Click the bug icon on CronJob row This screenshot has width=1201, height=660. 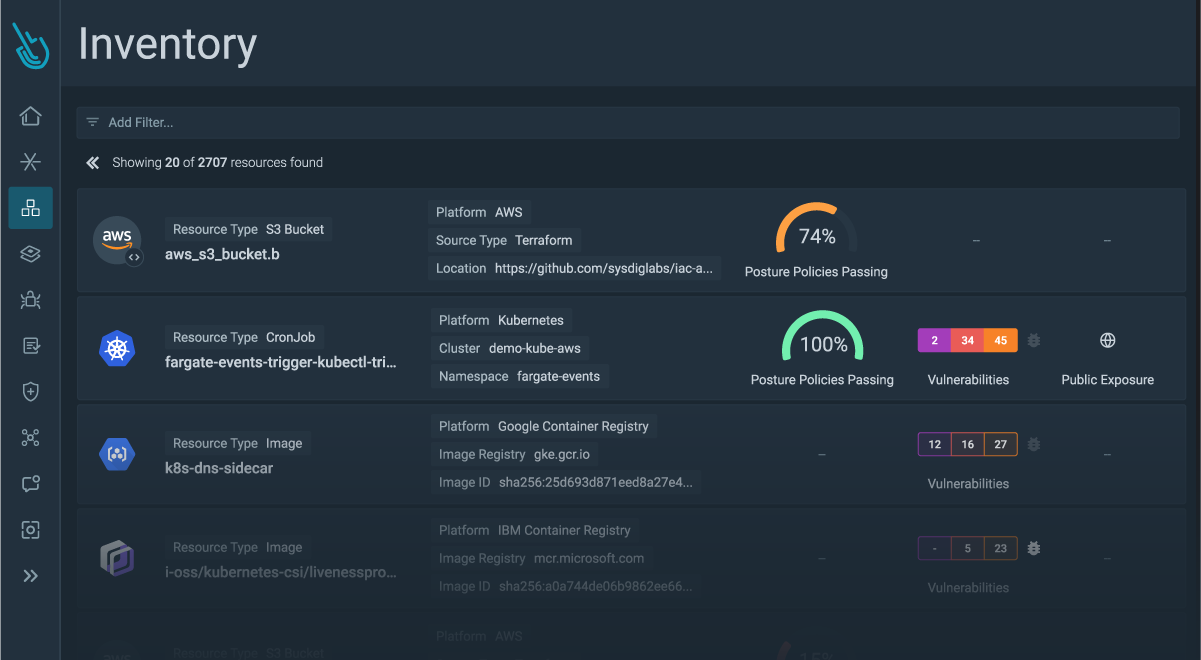pos(1034,340)
